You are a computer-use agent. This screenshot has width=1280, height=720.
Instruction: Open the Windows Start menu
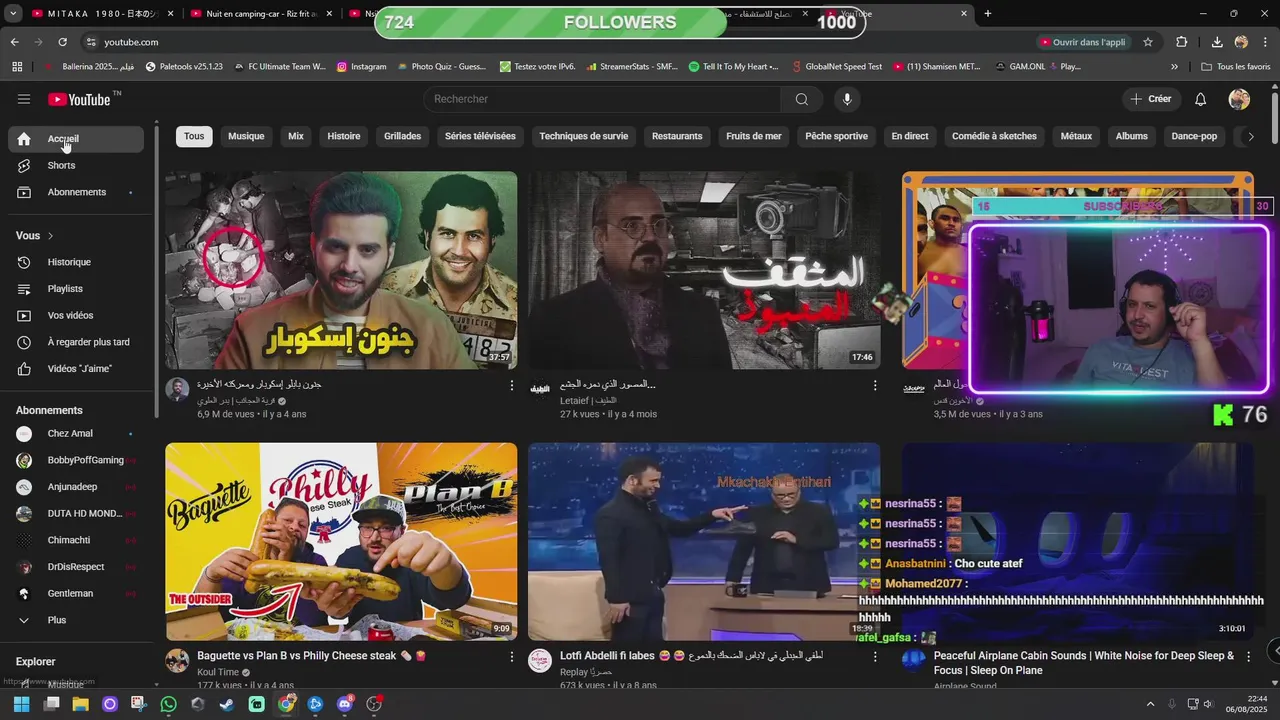[21, 704]
